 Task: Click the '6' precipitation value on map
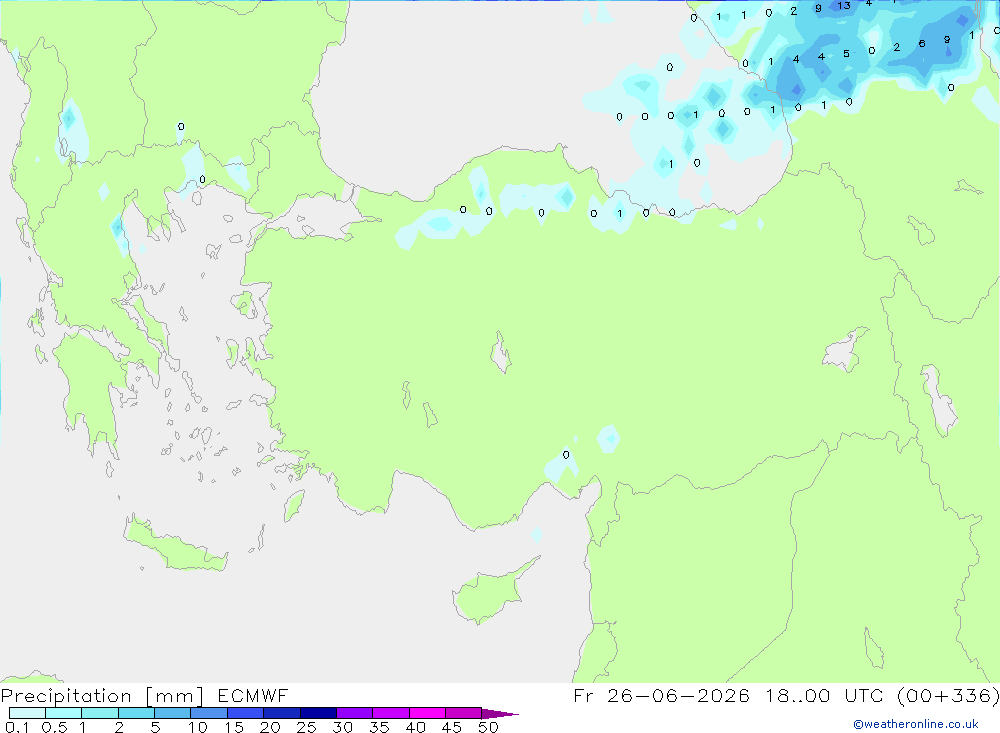coord(922,43)
